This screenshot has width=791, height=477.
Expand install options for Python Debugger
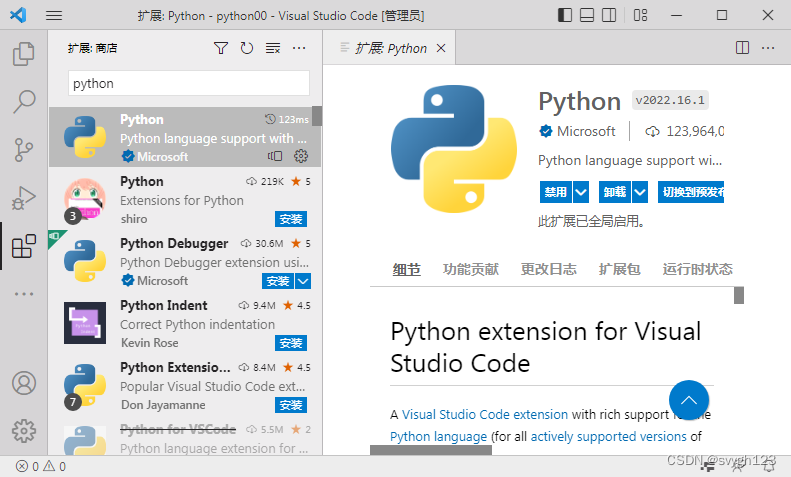click(303, 281)
